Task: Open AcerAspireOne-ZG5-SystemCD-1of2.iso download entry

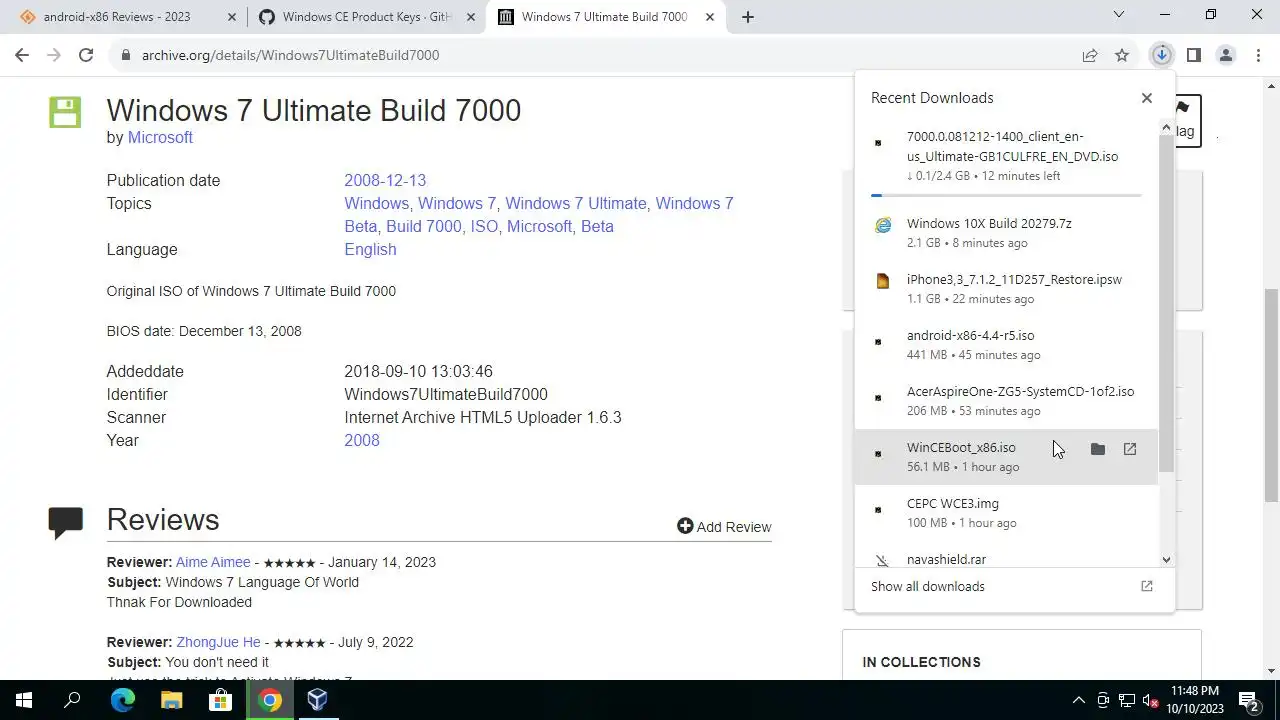Action: [x=1006, y=400]
